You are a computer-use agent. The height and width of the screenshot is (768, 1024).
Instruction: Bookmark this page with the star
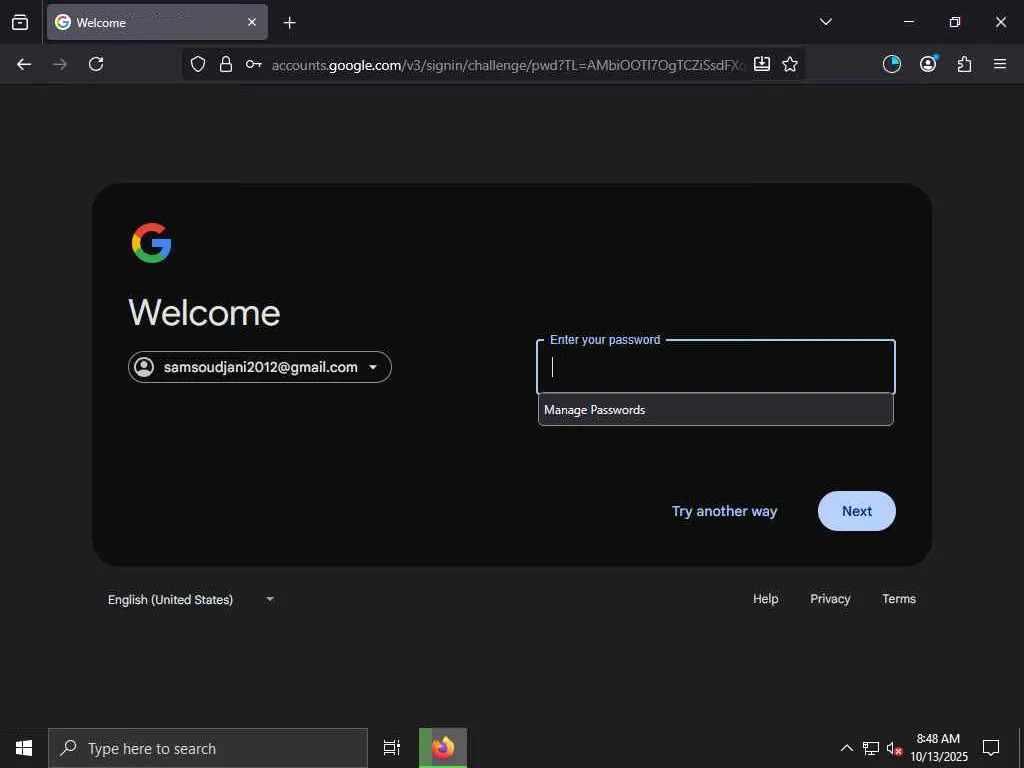[x=790, y=64]
